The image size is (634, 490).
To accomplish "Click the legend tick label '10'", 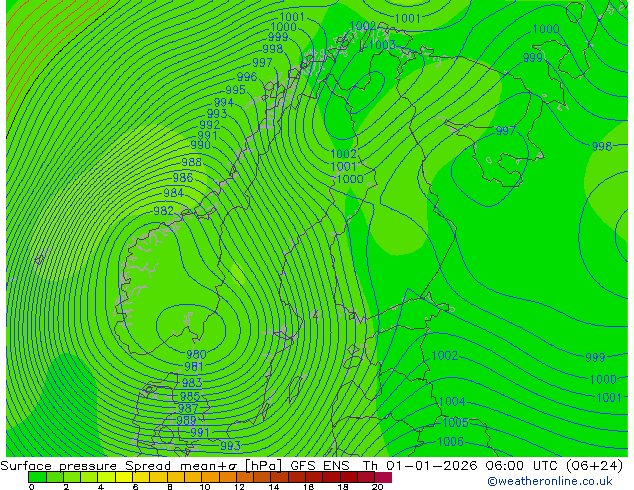I will [x=205, y=487].
